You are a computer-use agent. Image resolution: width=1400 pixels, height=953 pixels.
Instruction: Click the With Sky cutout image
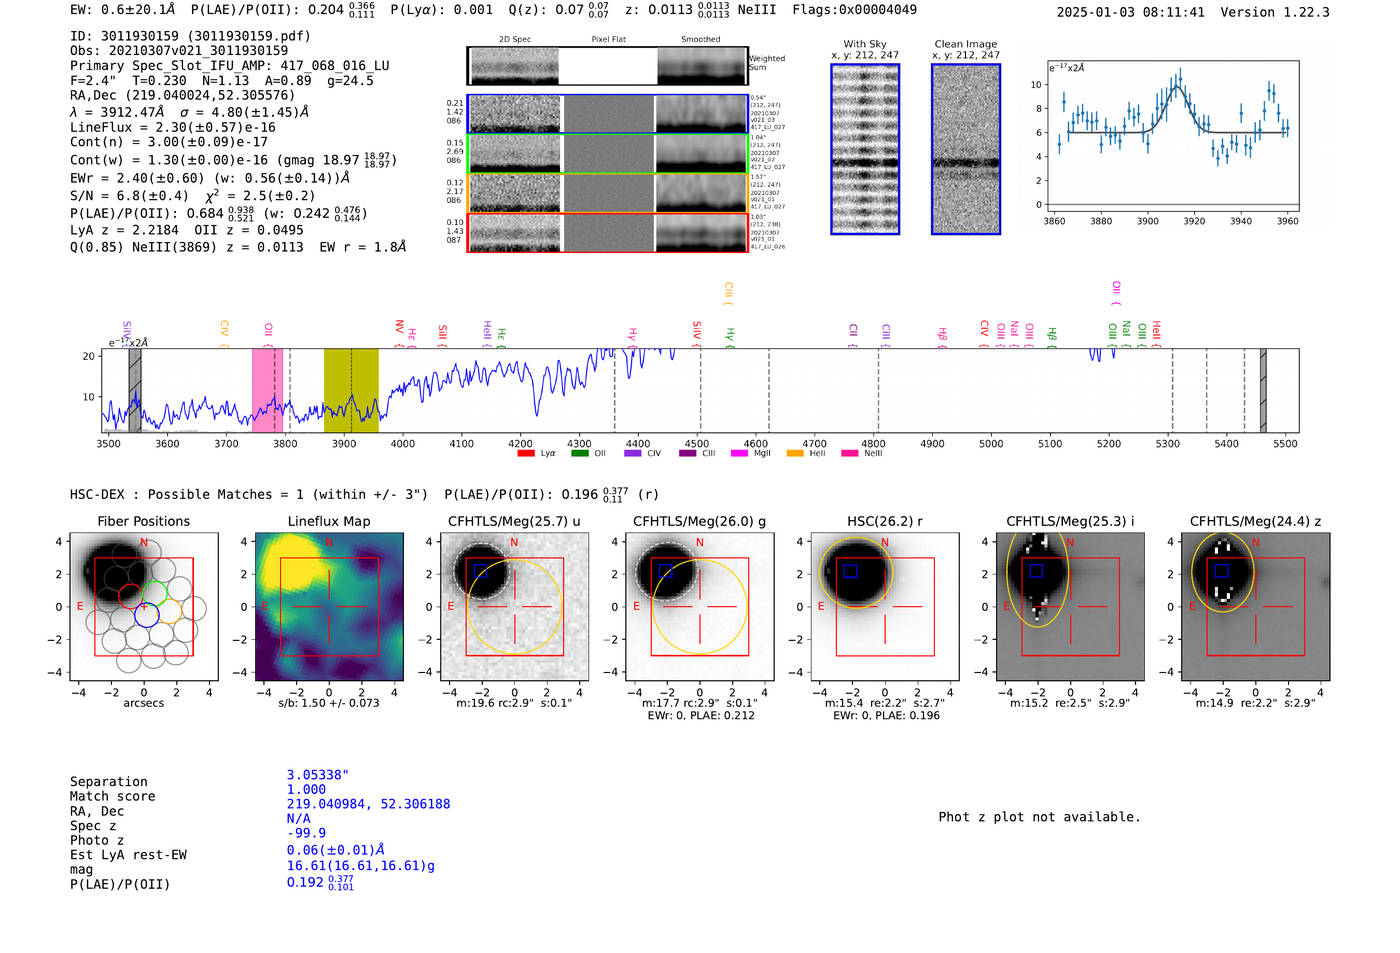(865, 149)
